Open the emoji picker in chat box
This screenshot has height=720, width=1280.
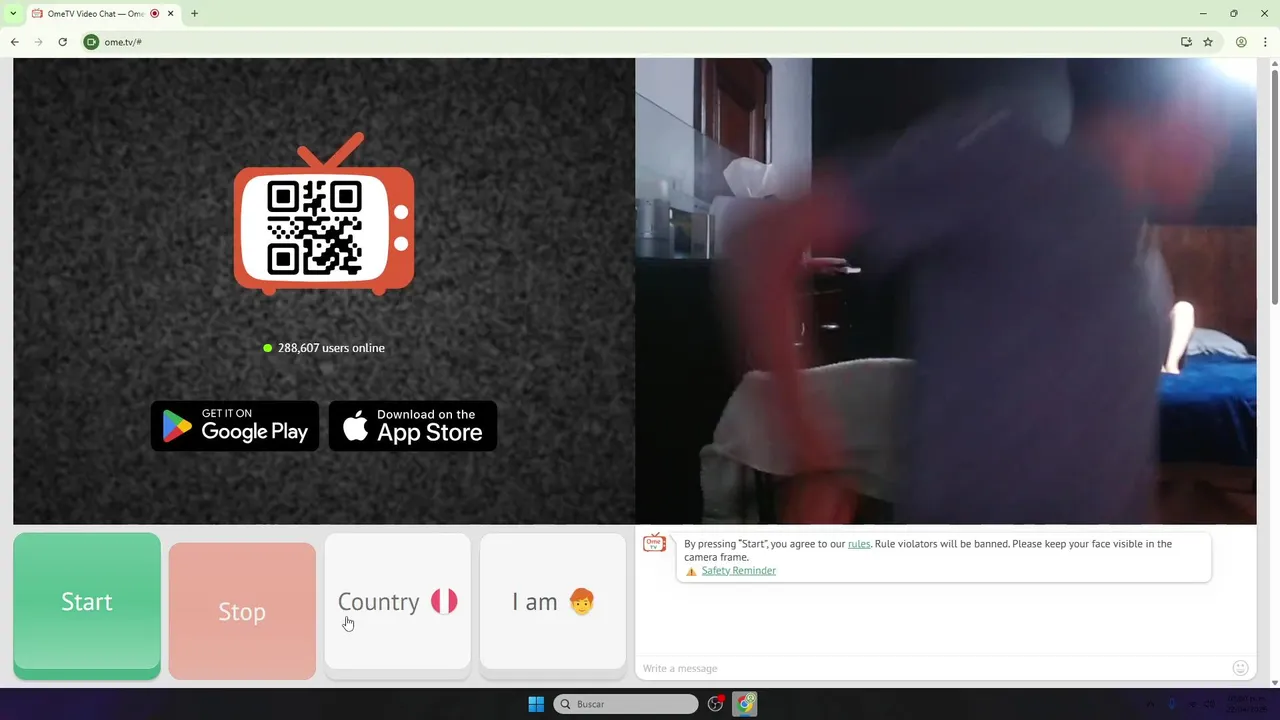click(1240, 668)
